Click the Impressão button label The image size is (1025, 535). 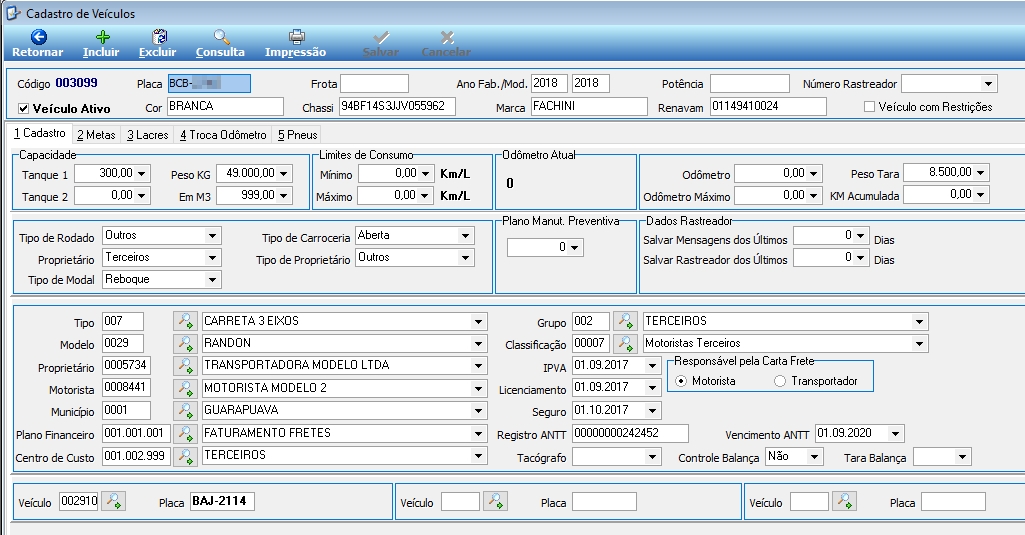295,52
